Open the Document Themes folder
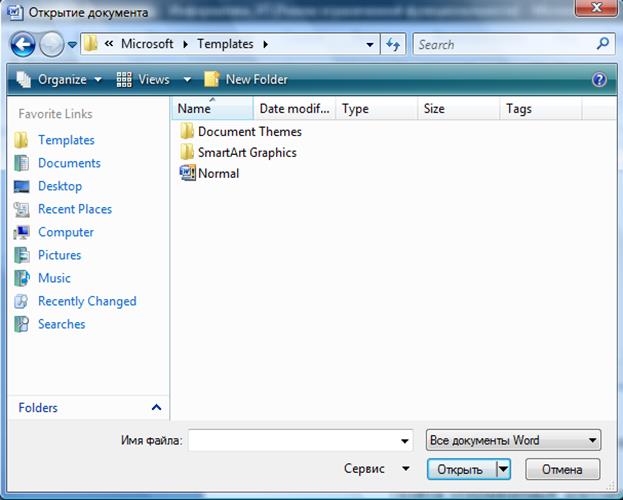The width and height of the screenshot is (623, 500). pos(240,132)
